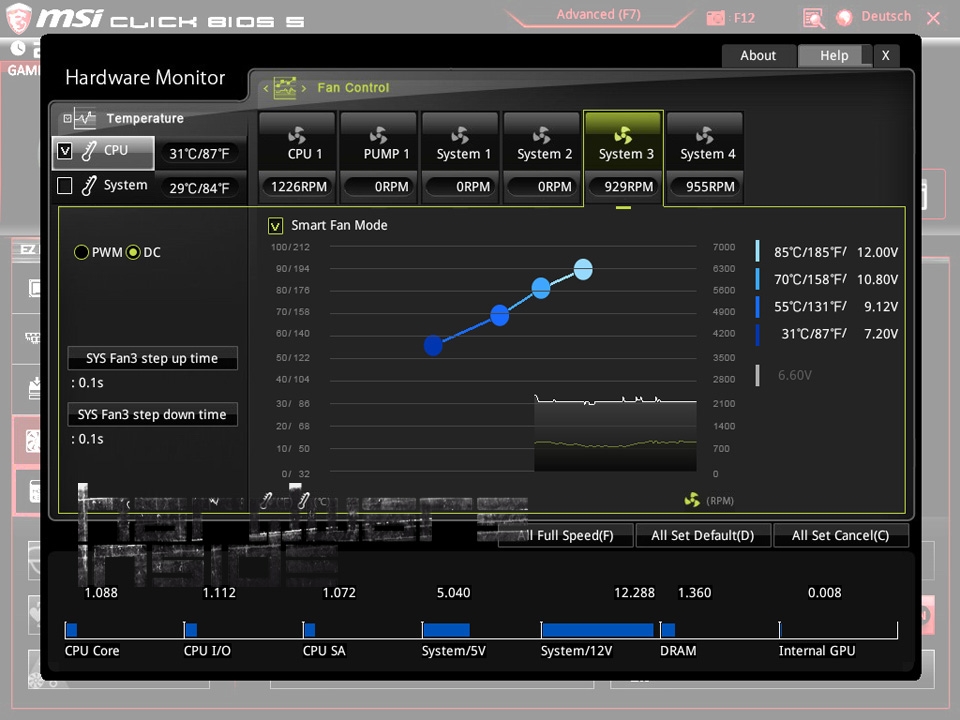This screenshot has width=960, height=720.
Task: Click the thermometer icon in the CPU temperature row
Action: (89, 151)
